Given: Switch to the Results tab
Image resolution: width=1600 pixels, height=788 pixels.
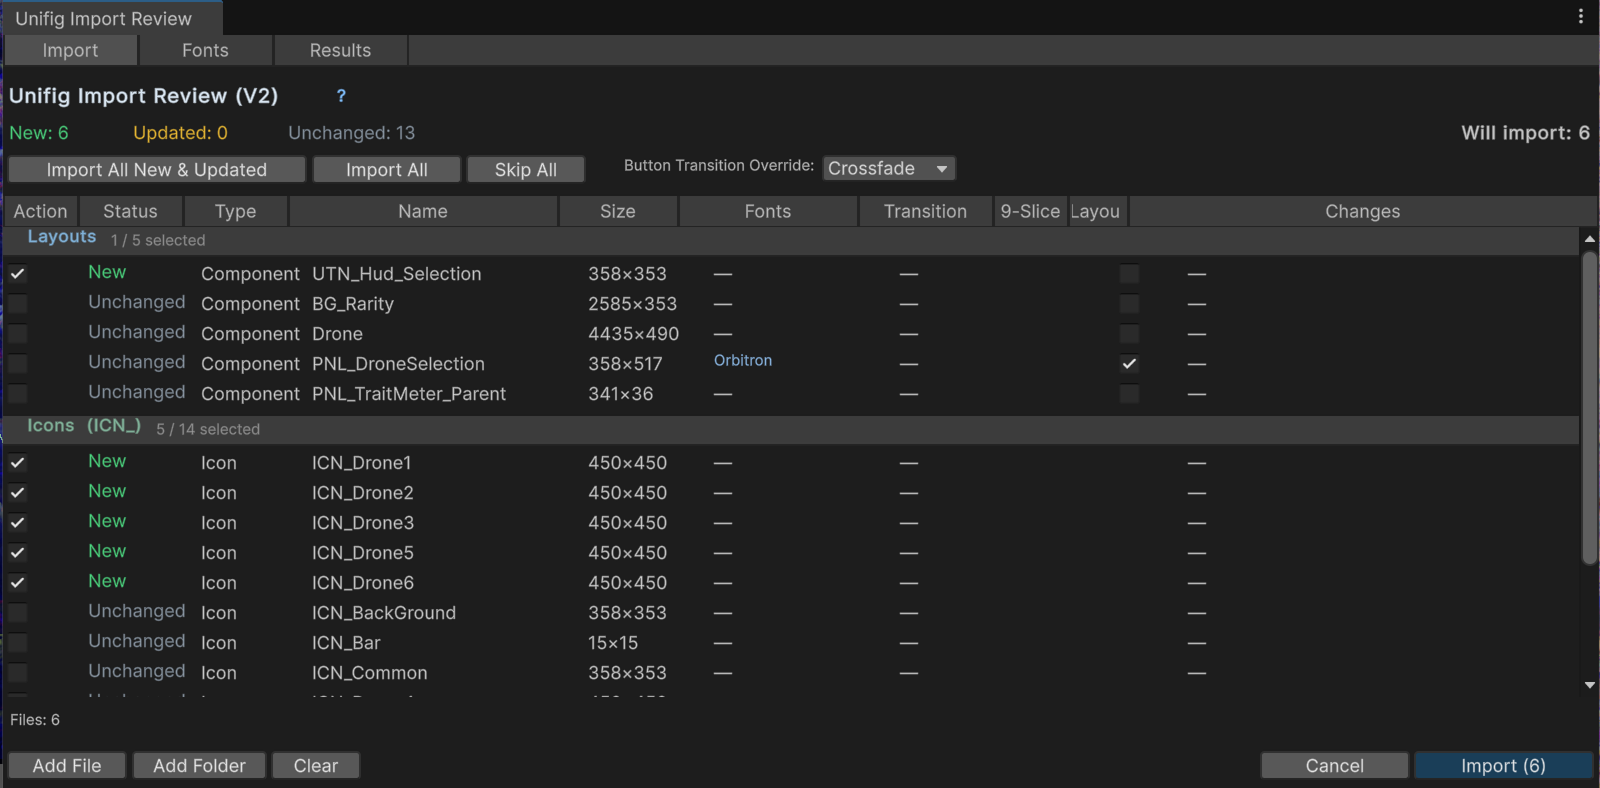Looking at the screenshot, I should click(340, 50).
